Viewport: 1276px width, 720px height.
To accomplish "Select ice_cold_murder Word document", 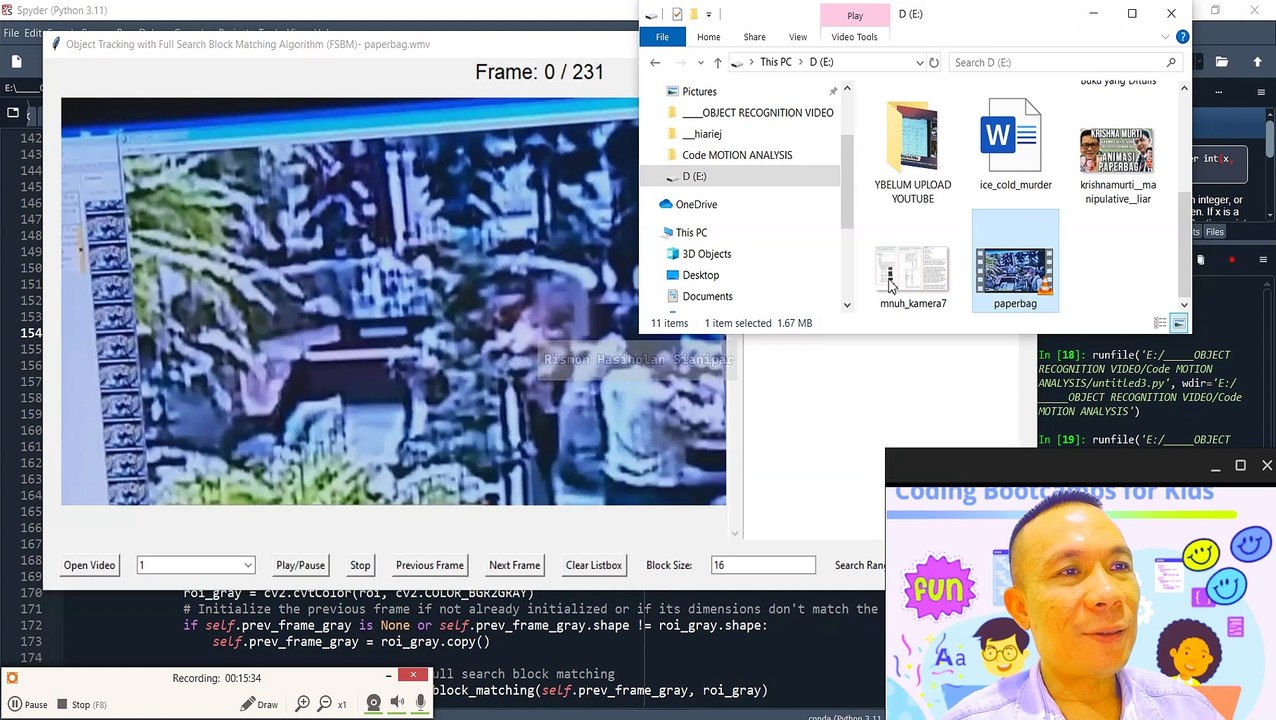I will [1015, 145].
